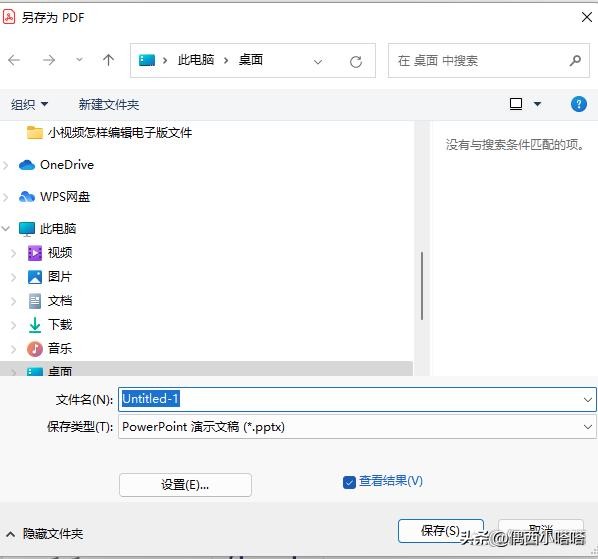598x559 pixels.
Task: Close the 另存为 PDF dialog
Action: (x=587, y=17)
